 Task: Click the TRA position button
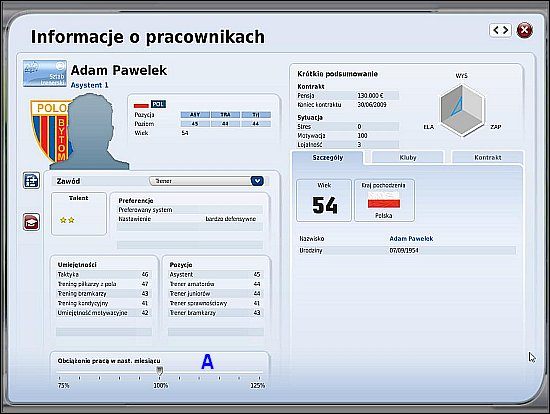tap(225, 114)
